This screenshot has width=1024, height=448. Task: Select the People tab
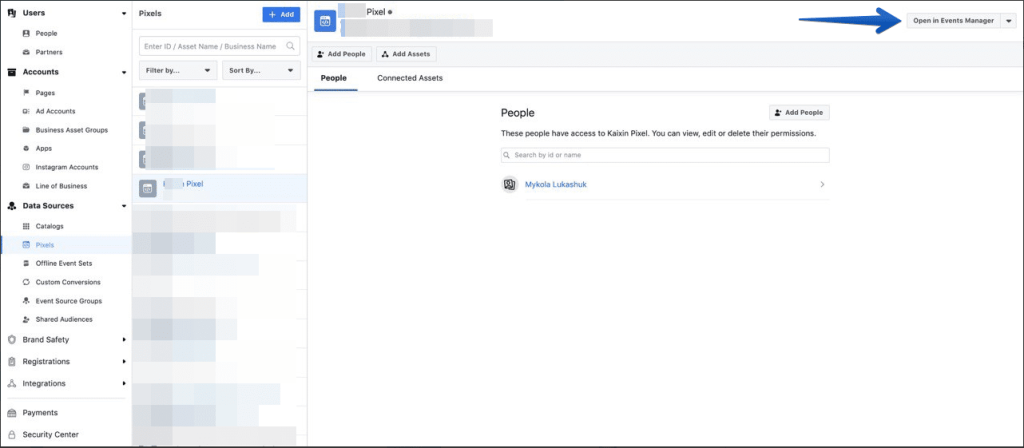pos(335,78)
